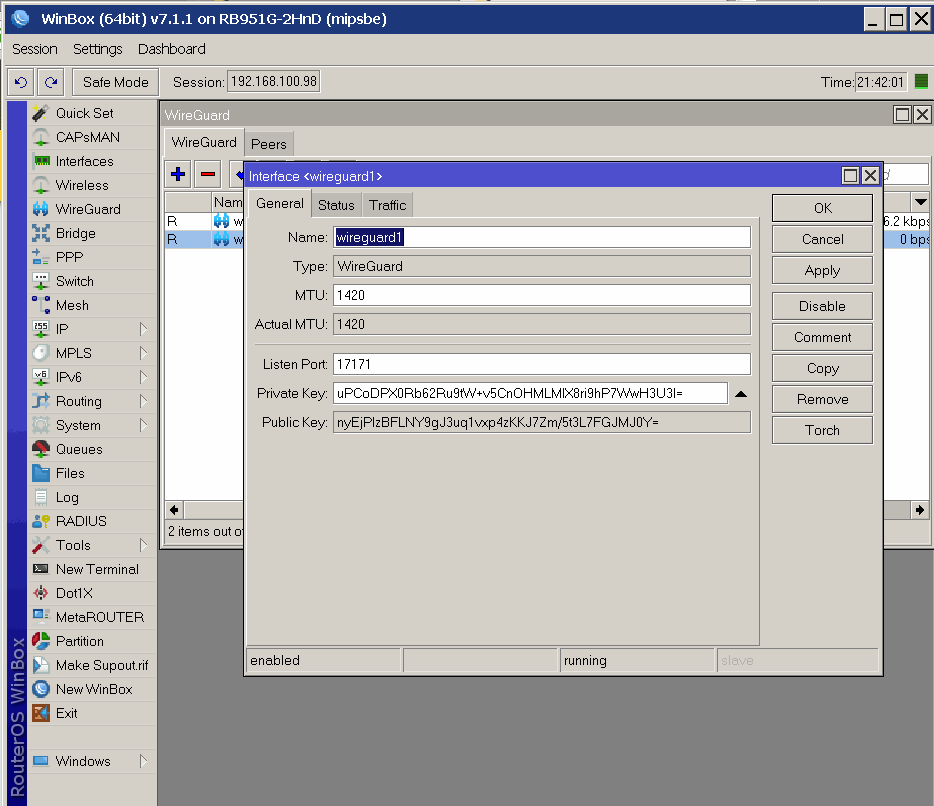934x806 pixels.
Task: Select General tab in interface dialog
Action: pyautogui.click(x=279, y=204)
